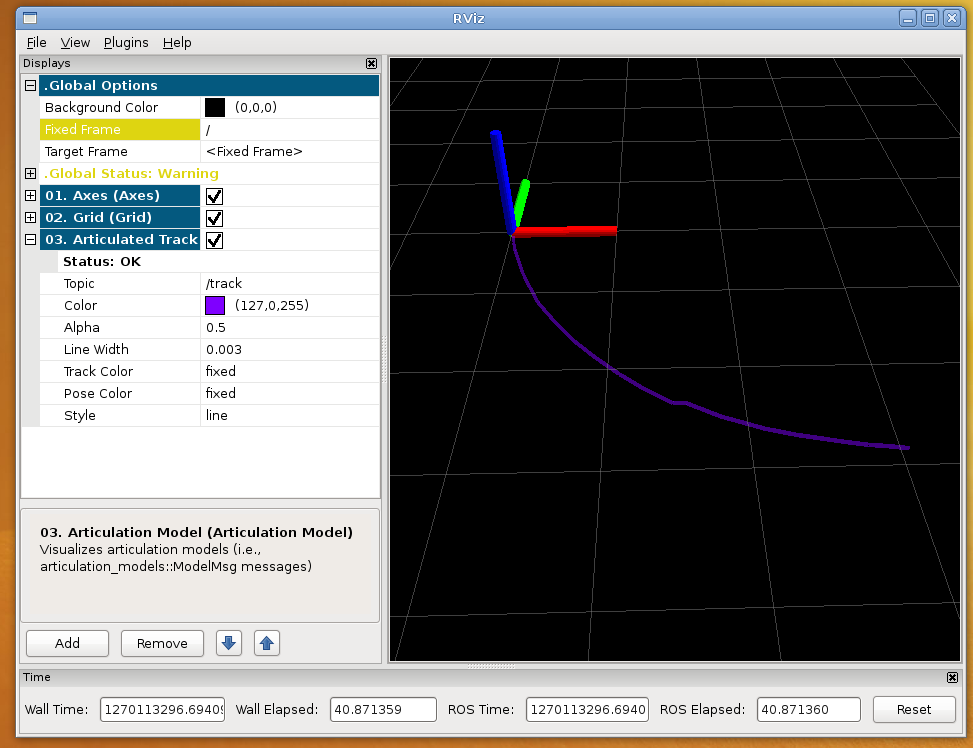The width and height of the screenshot is (973, 748).
Task: Click the move display up arrow icon
Action: point(266,643)
